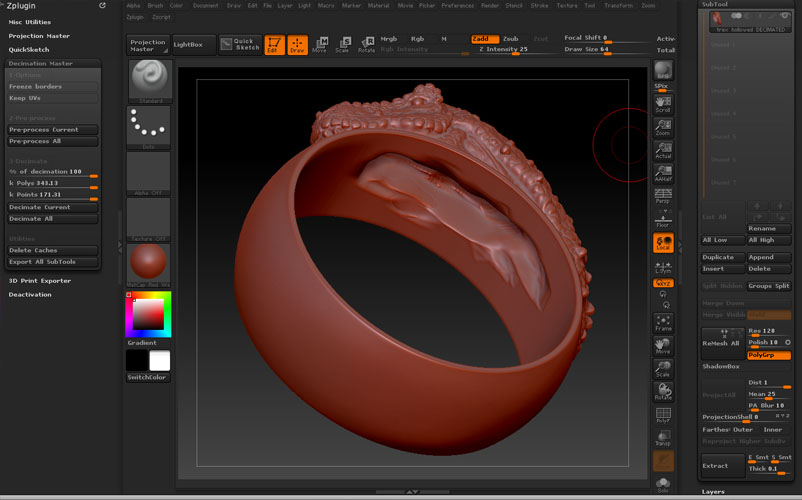Toggle Local transformations button
The width and height of the screenshot is (802, 500).
point(663,243)
